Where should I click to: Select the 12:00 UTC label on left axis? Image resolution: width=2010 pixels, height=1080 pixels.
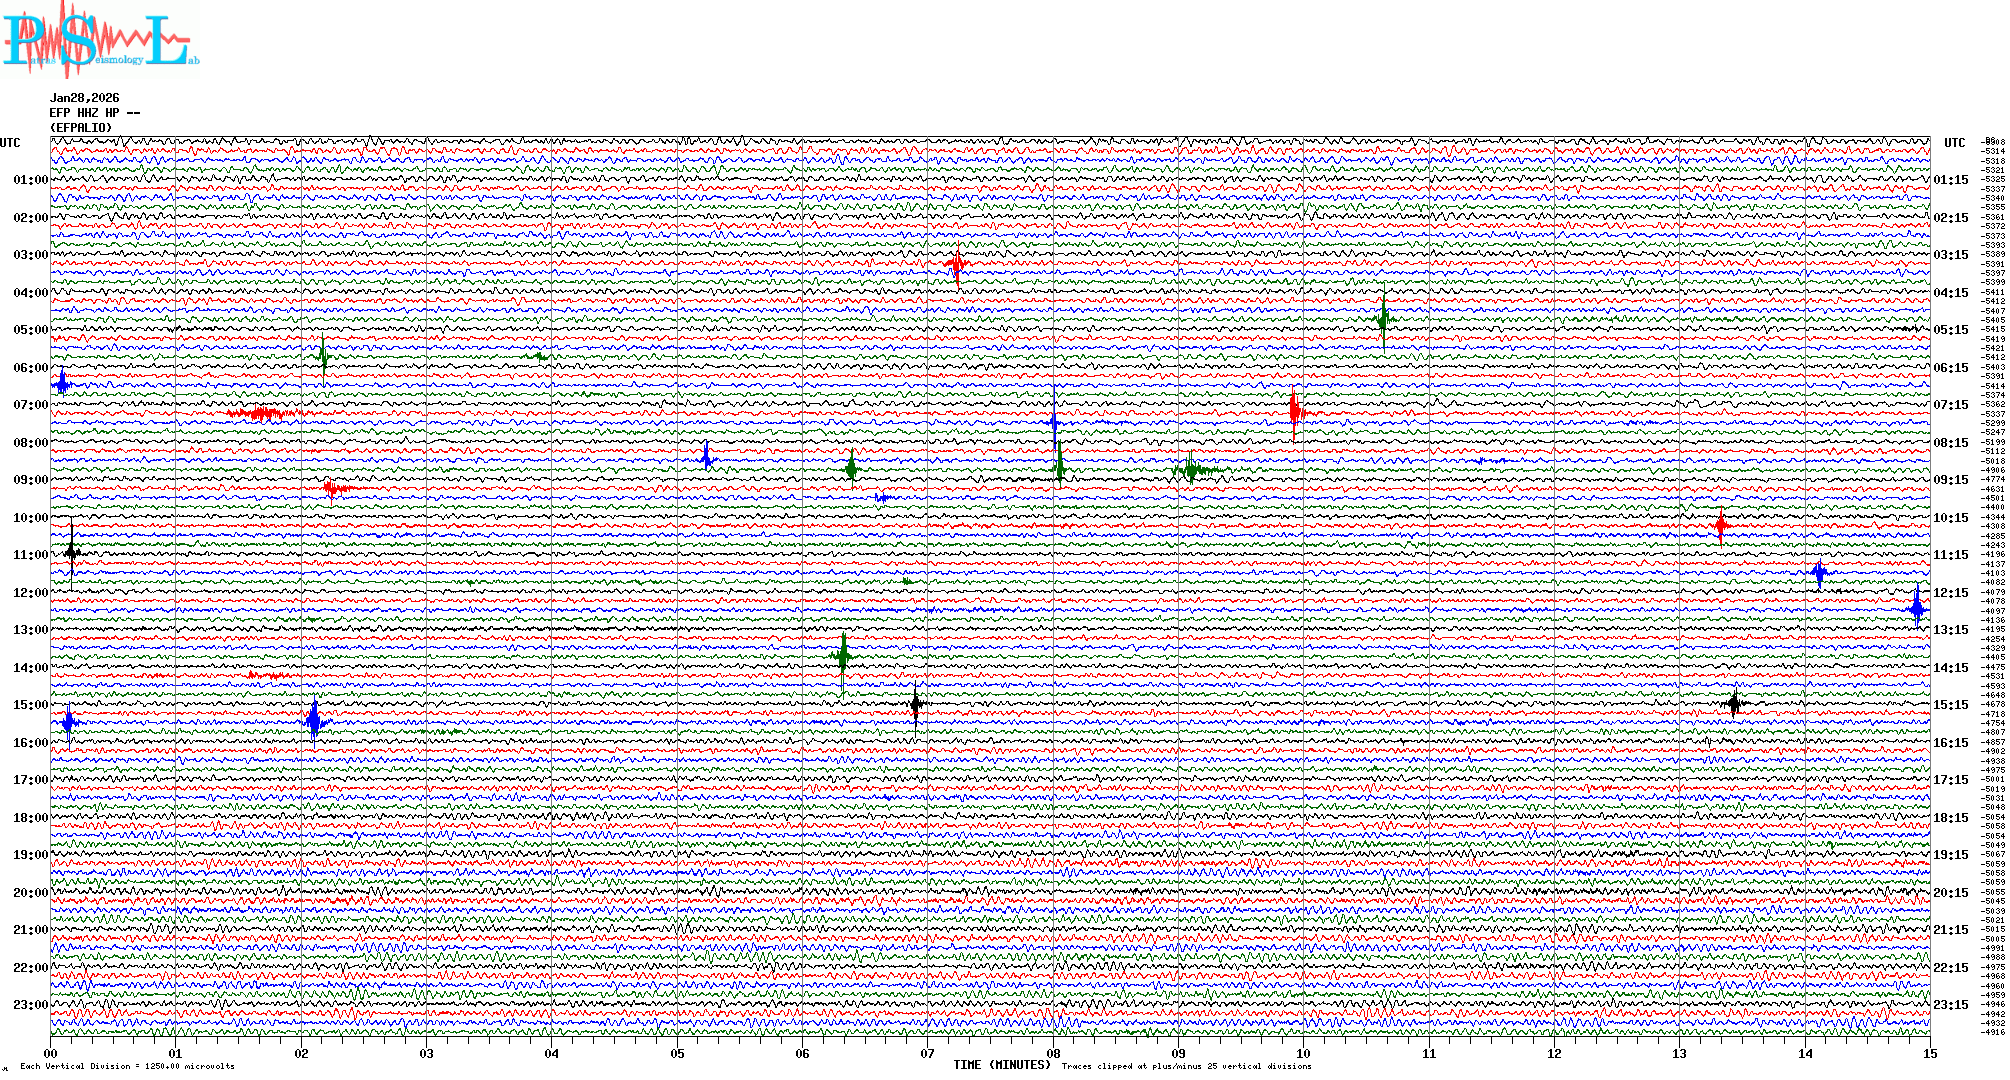tap(30, 593)
